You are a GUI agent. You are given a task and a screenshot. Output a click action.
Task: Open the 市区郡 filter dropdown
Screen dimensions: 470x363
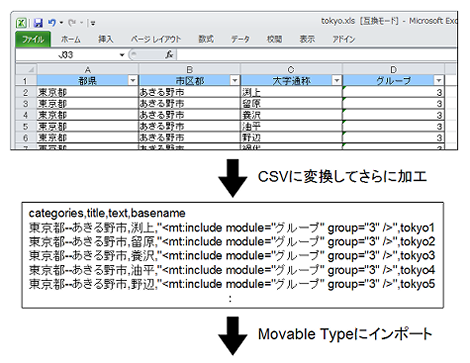(x=235, y=80)
